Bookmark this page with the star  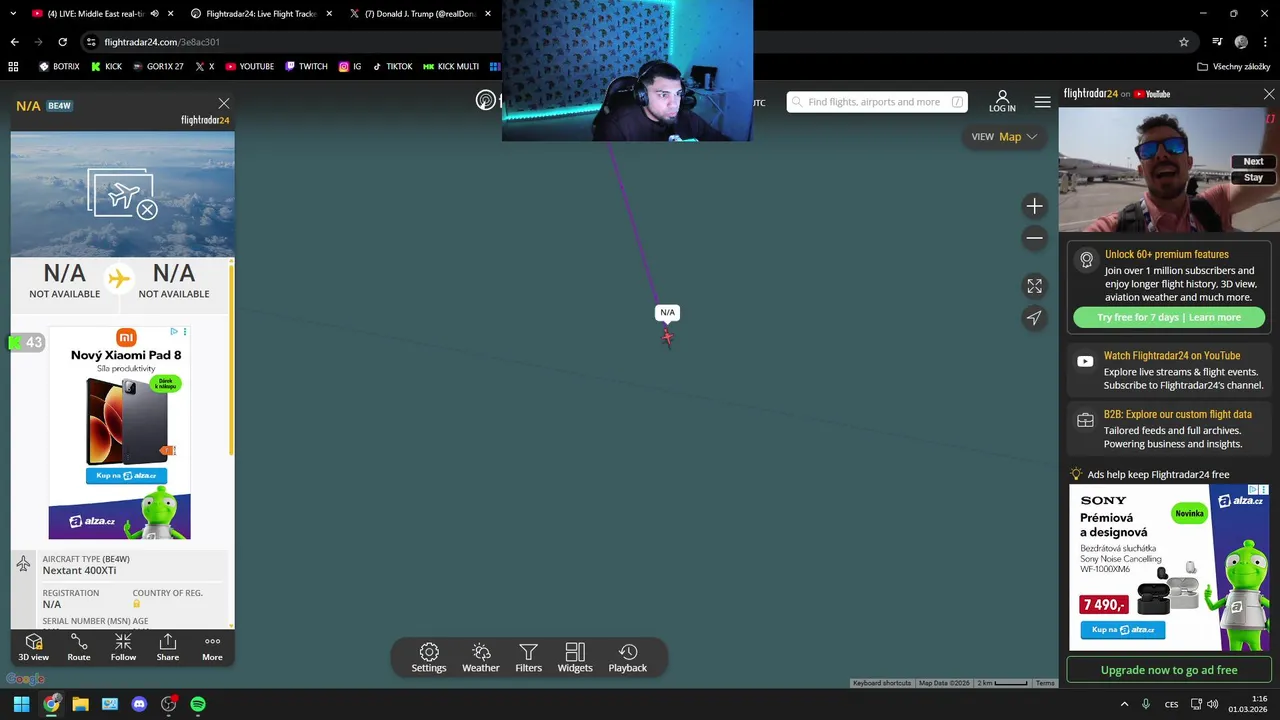pyautogui.click(x=1184, y=42)
